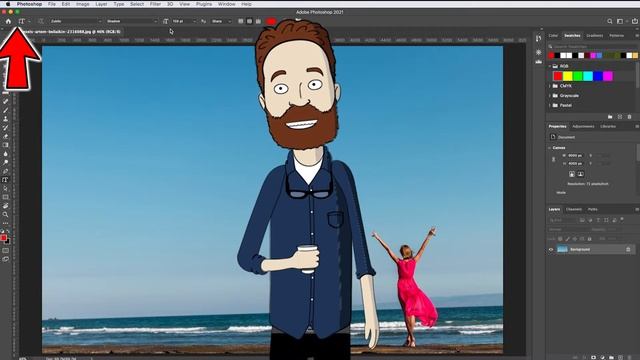
Task: Pick the cyan swatch in the RGB group
Action: click(588, 76)
